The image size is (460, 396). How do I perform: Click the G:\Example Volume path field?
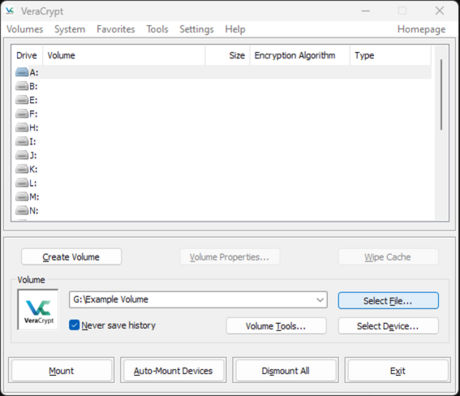(x=198, y=300)
